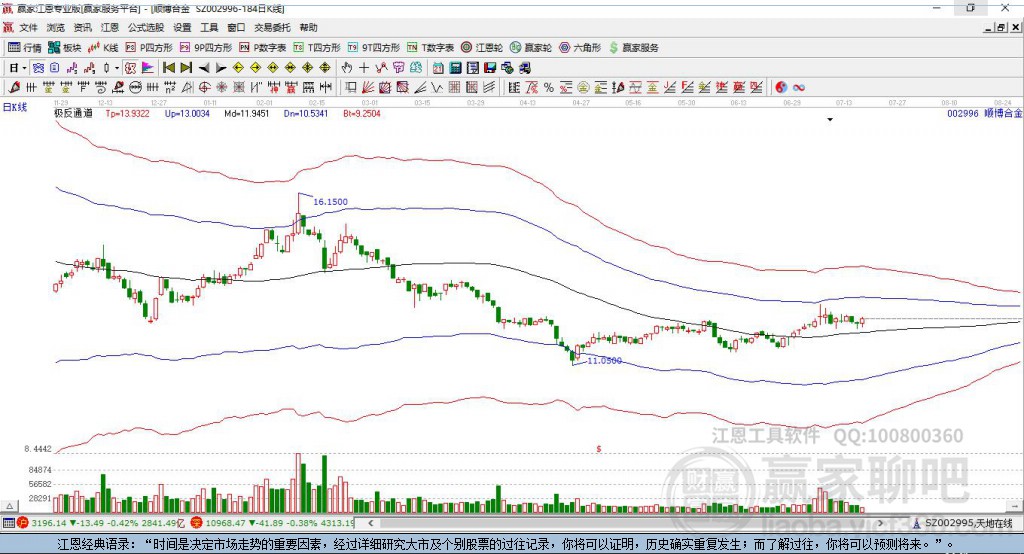Screen dimensions: 1024x554
Task: Click the black left arrow icon
Action: point(204,68)
